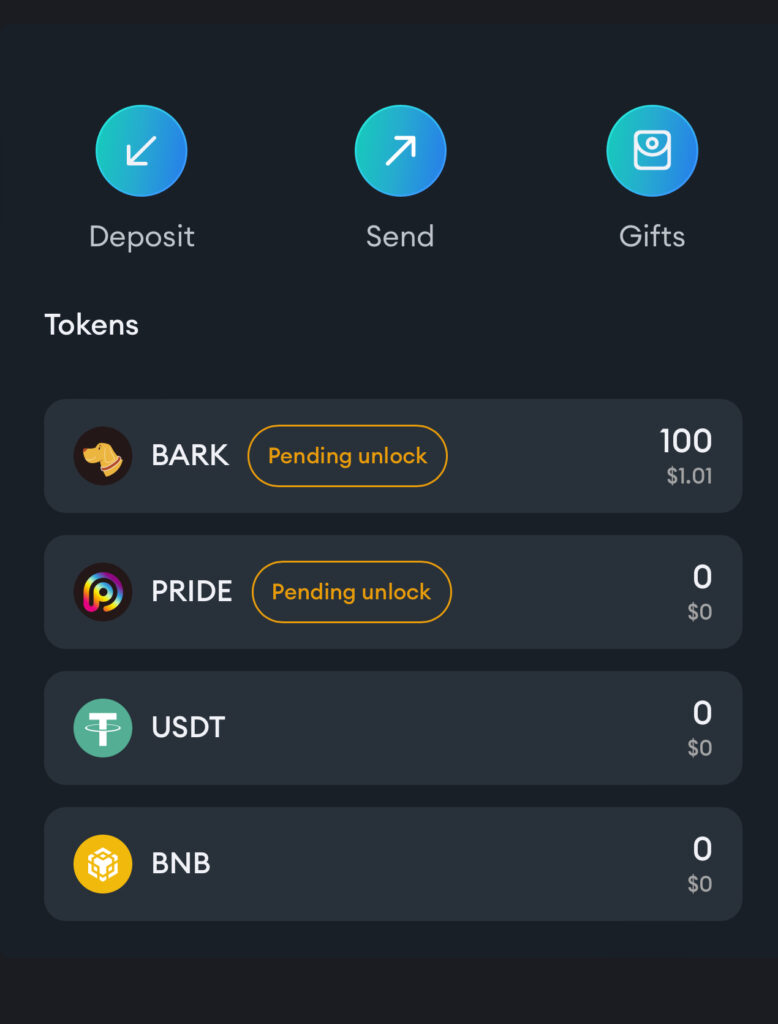
Task: Click the Tokens section heading
Action: tap(91, 325)
